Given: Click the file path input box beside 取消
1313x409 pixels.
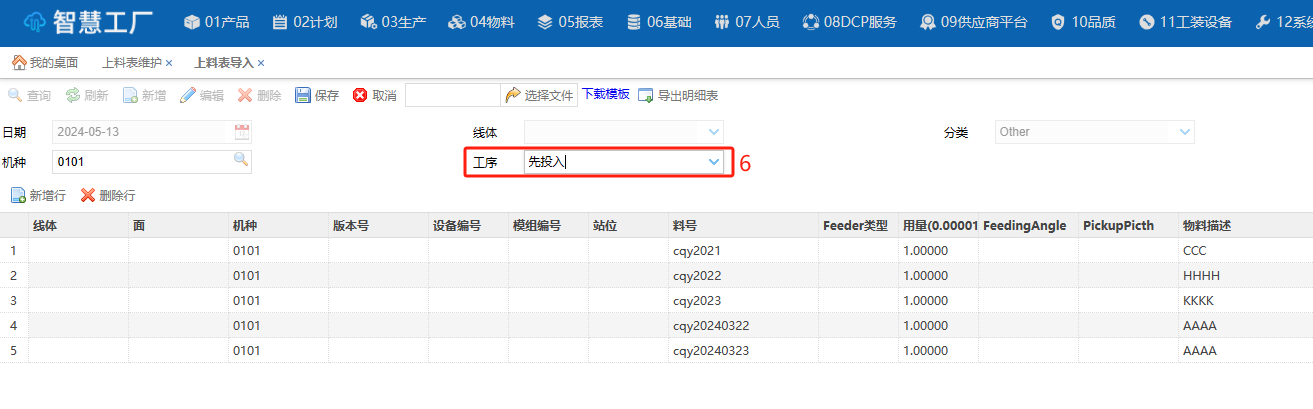Looking at the screenshot, I should coord(452,96).
